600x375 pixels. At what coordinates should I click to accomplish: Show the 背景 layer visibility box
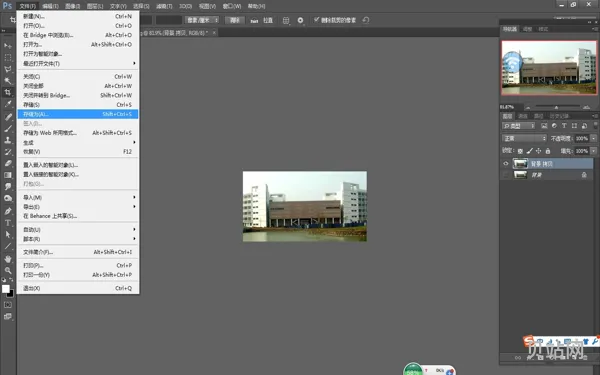(x=506, y=175)
